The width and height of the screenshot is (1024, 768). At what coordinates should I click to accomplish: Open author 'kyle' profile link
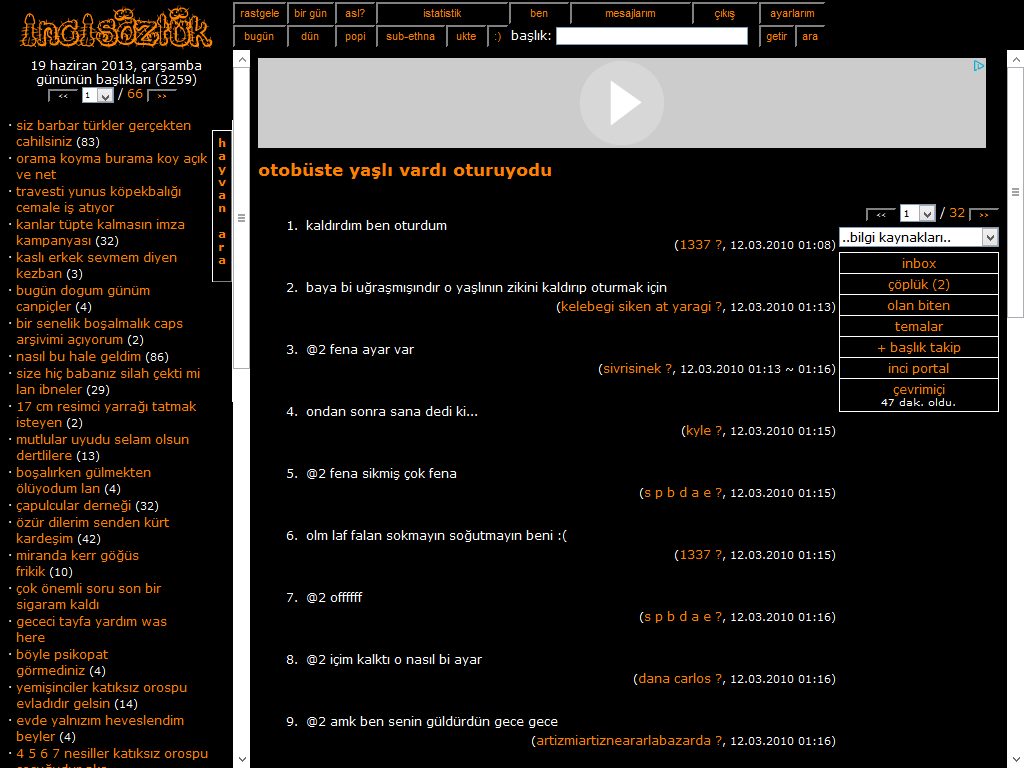pyautogui.click(x=698, y=431)
